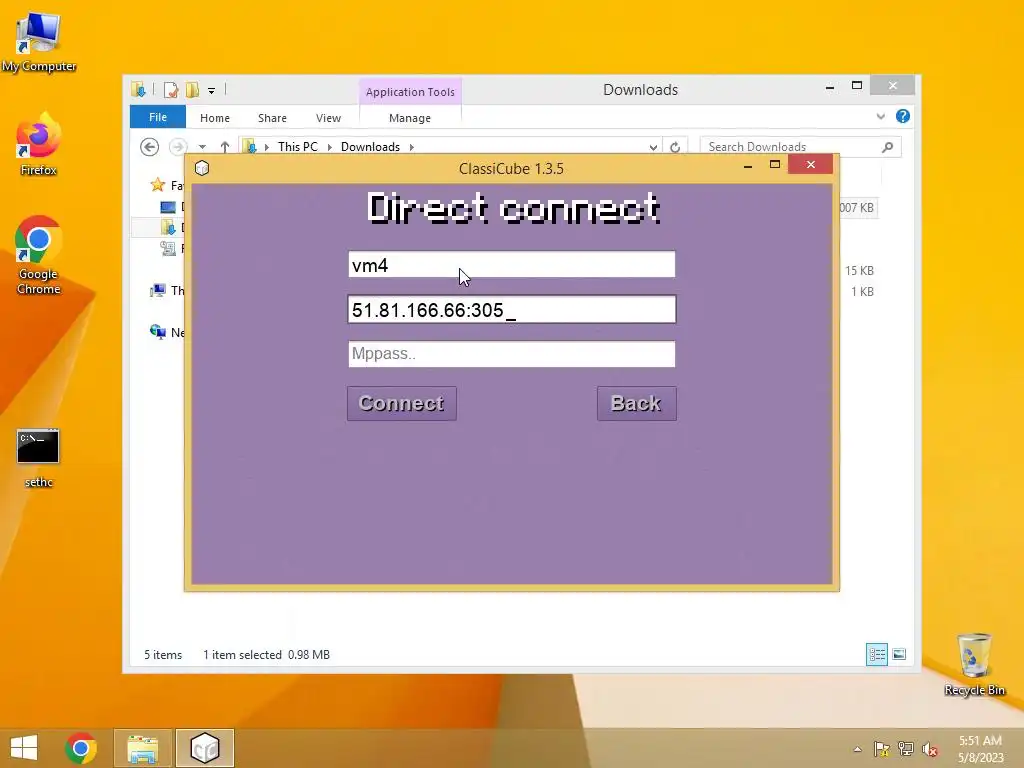Focus the IP address field with 51.81.166.66
Image resolution: width=1024 pixels, height=768 pixels.
click(x=511, y=310)
